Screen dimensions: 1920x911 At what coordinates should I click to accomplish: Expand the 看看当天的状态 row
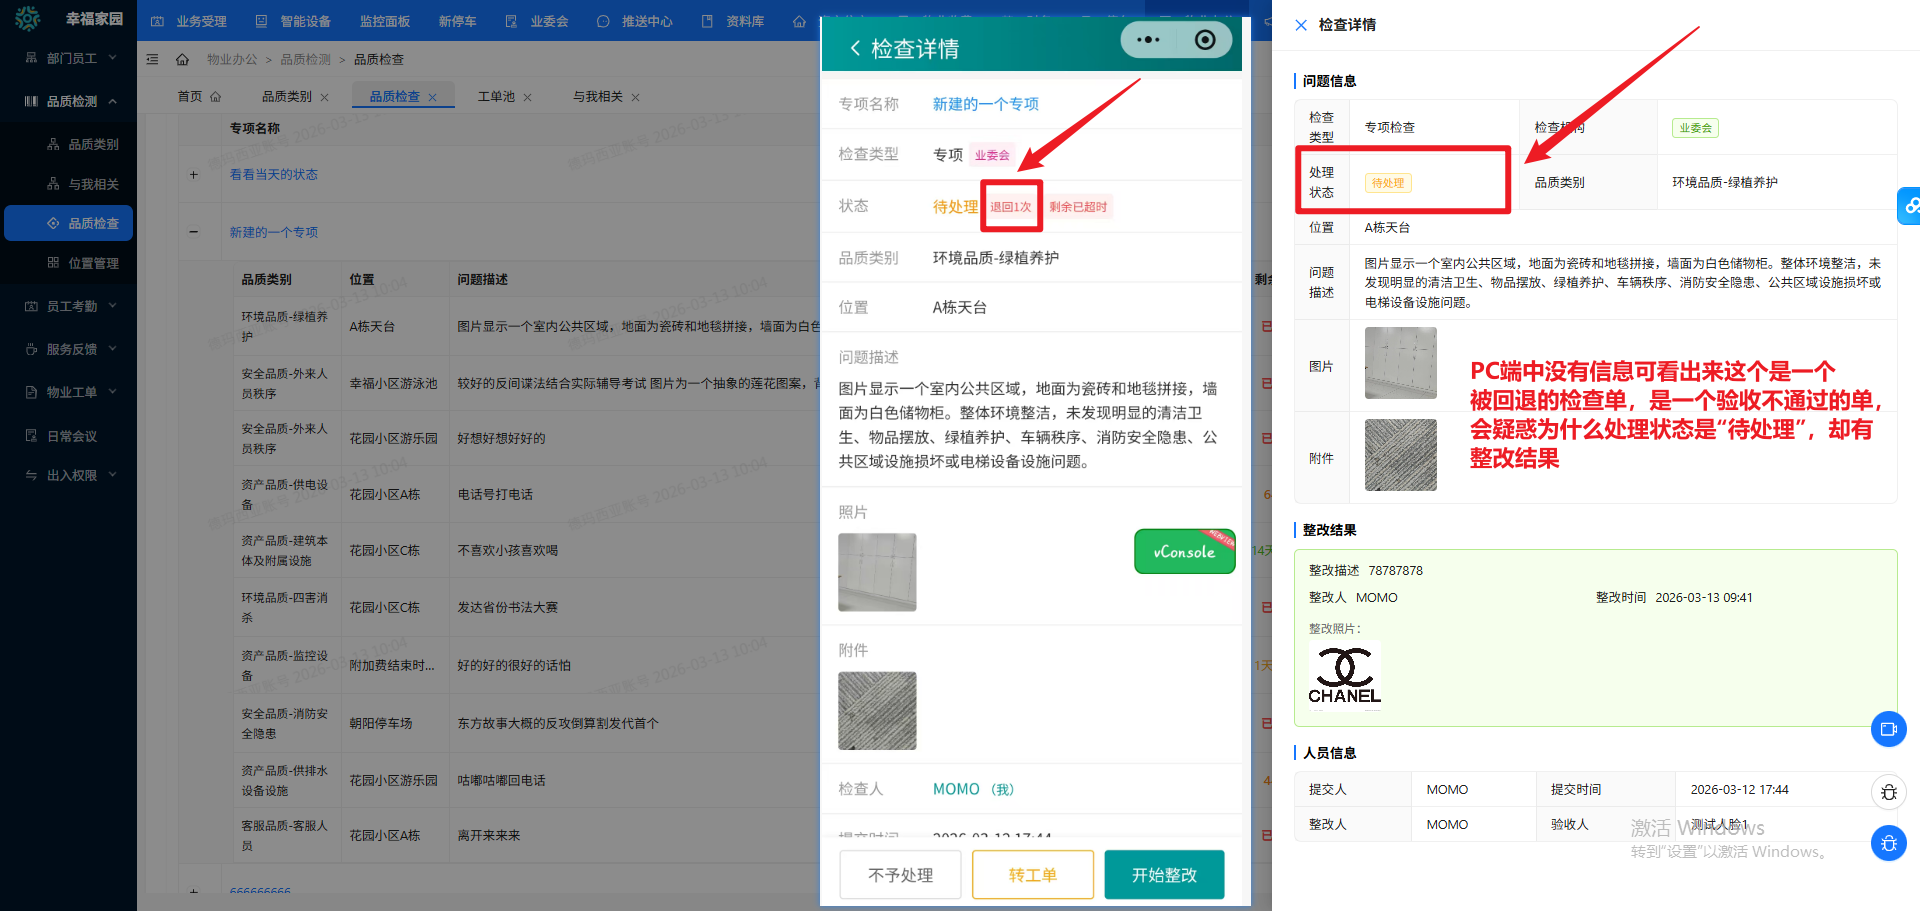(x=194, y=175)
